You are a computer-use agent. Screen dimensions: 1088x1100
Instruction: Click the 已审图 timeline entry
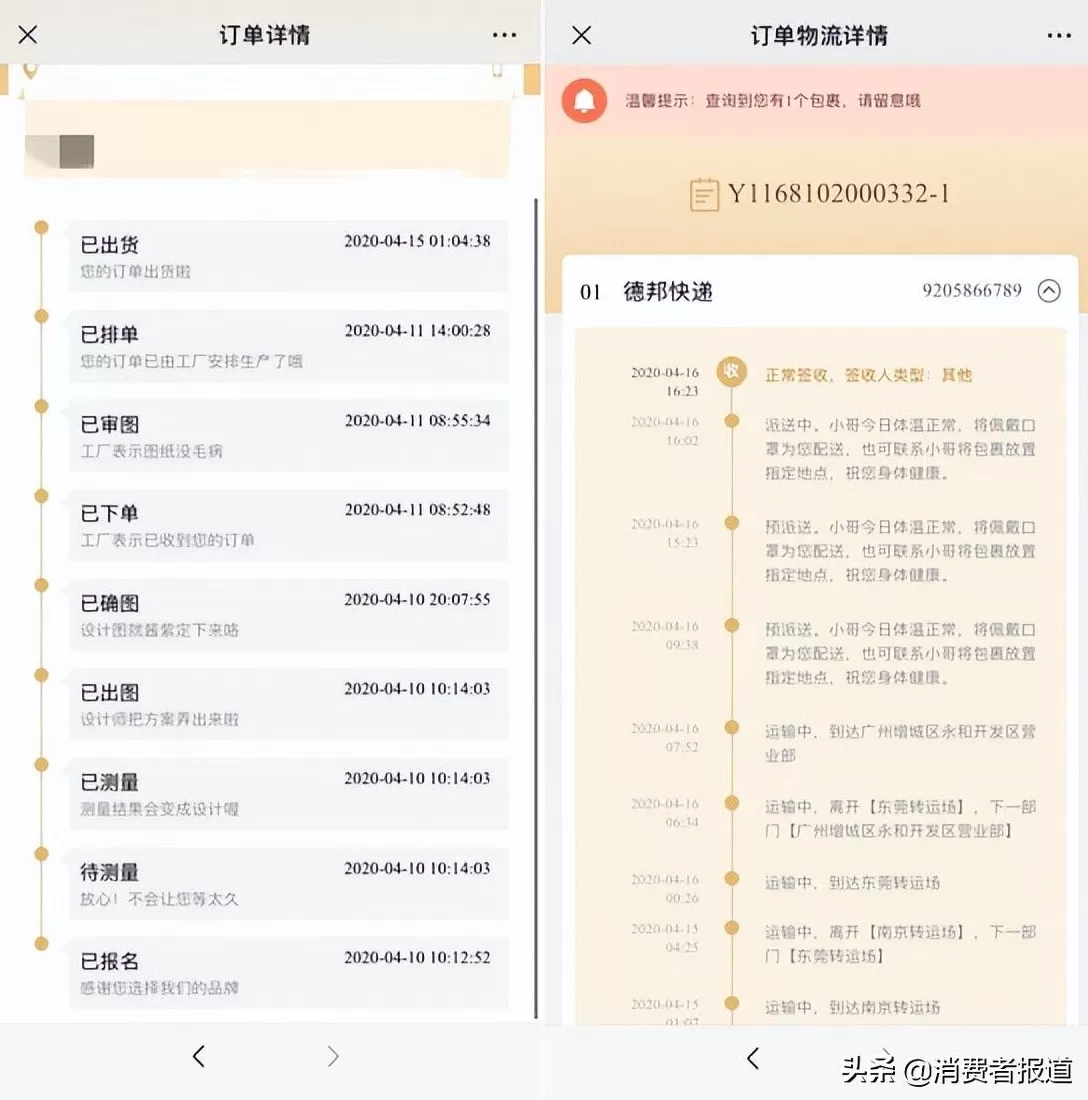coord(287,435)
